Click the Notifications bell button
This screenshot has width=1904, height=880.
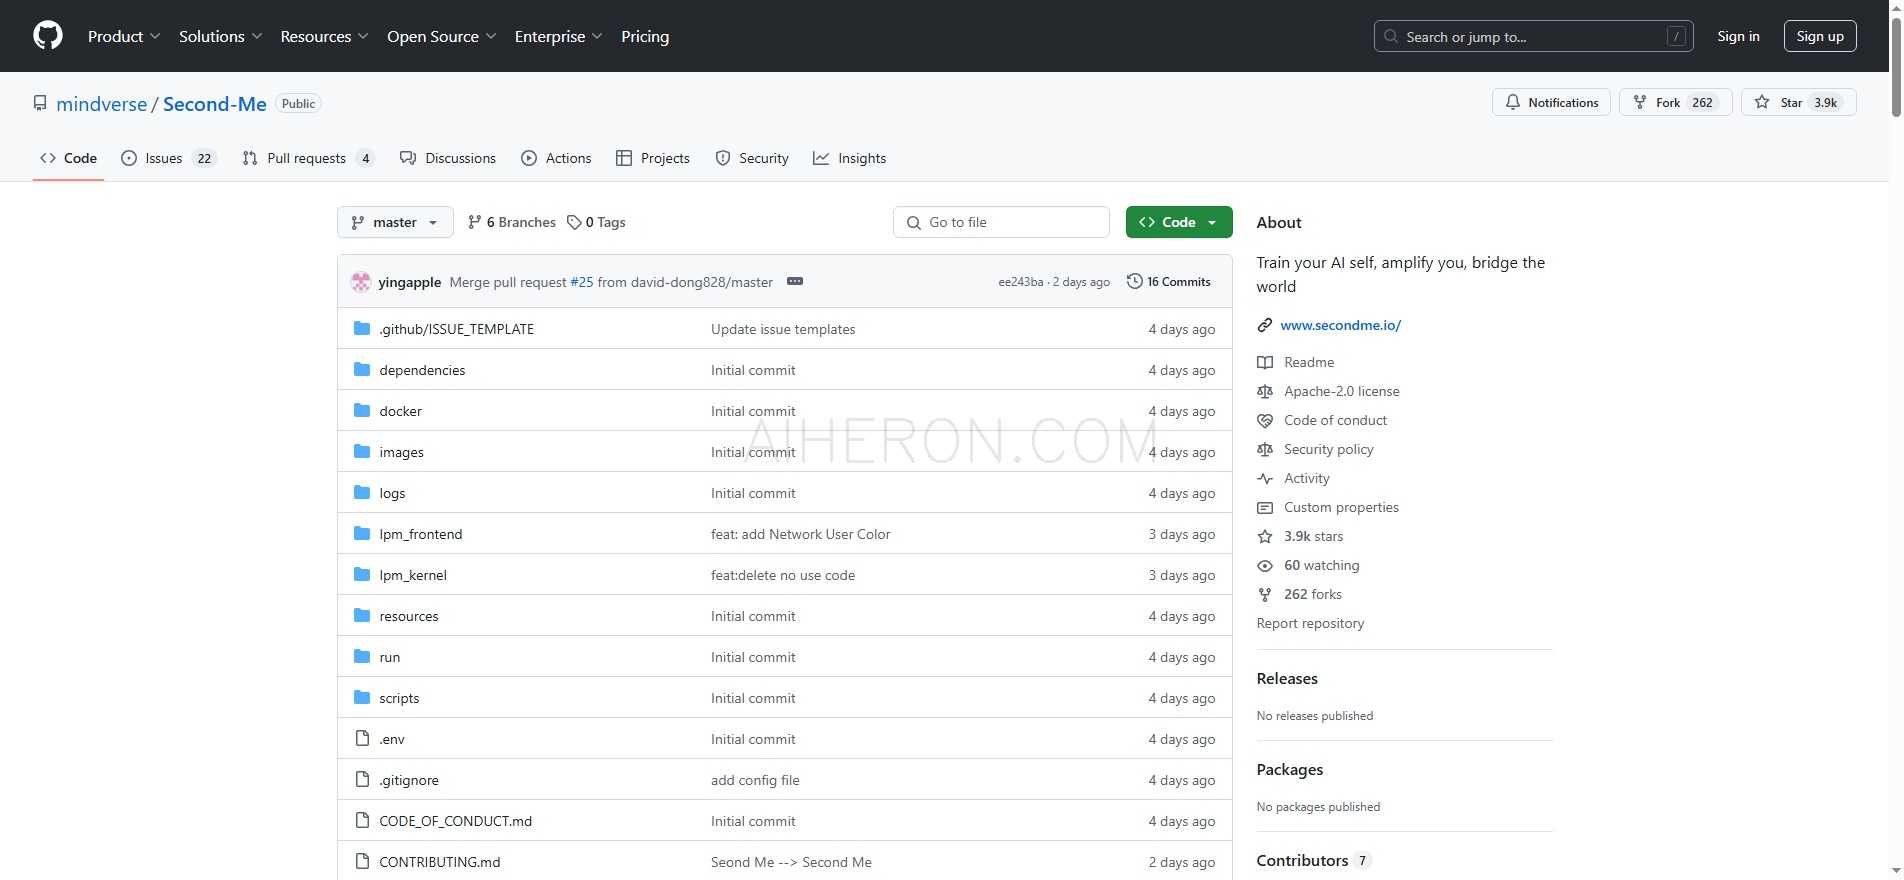(x=1551, y=102)
